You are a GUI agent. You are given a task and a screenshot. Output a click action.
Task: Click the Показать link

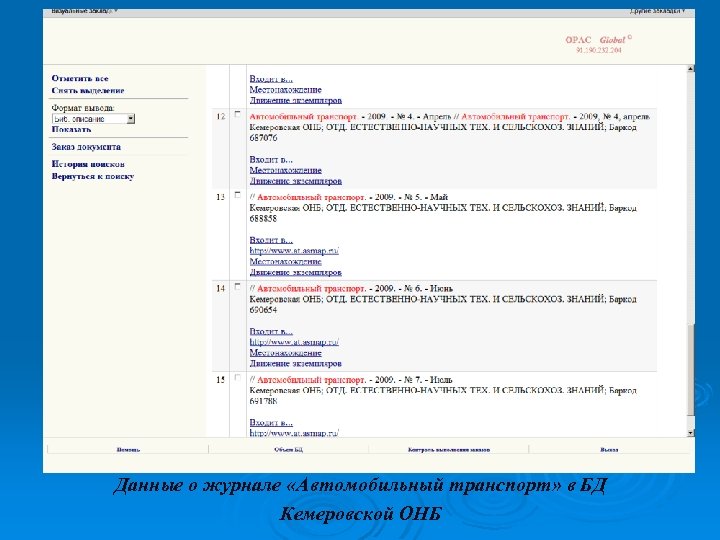tap(71, 129)
